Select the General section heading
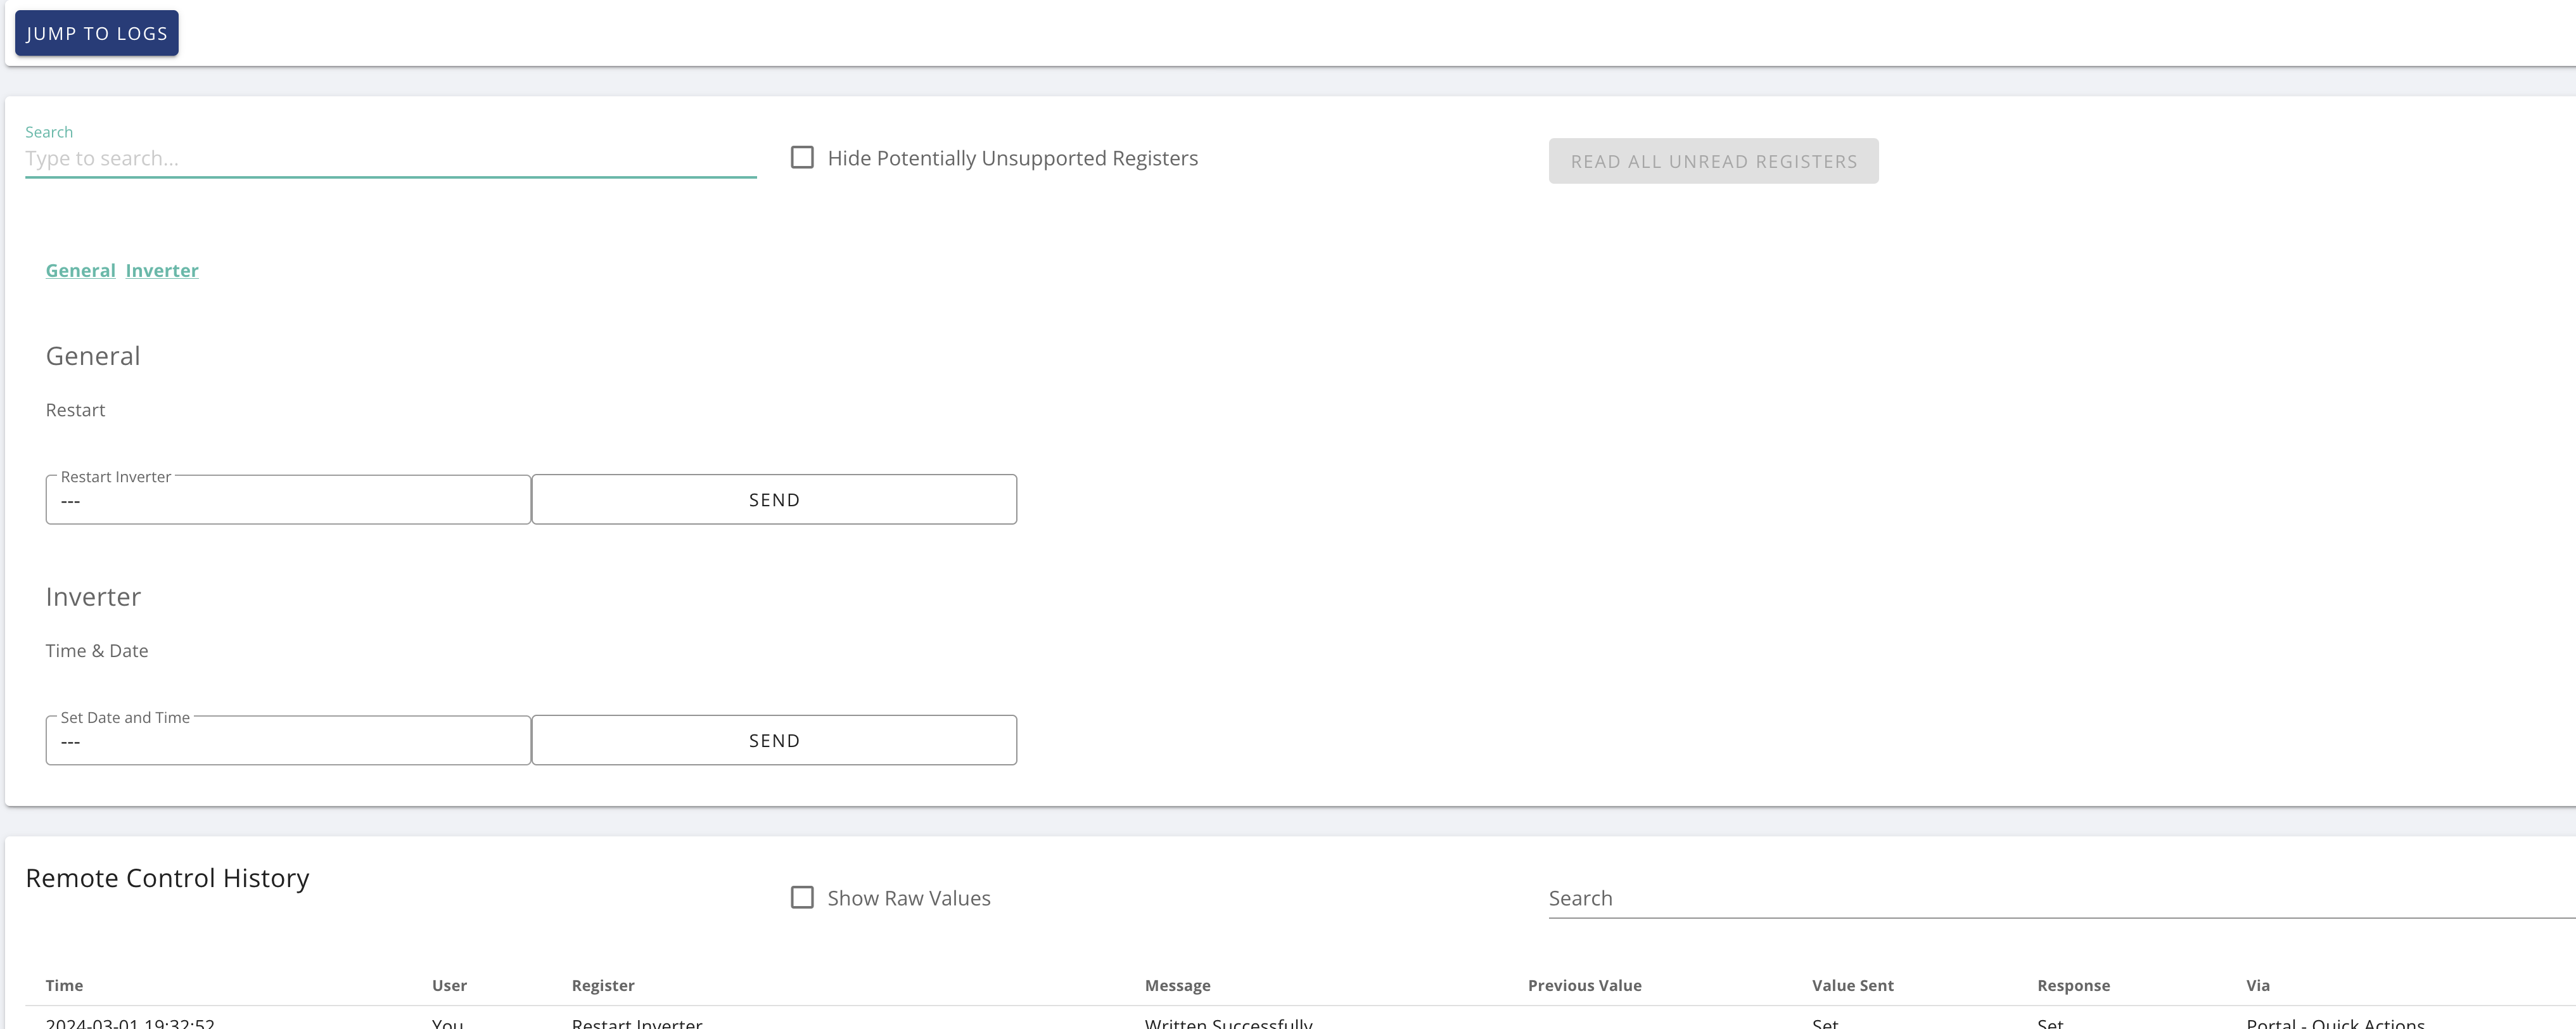 point(93,356)
